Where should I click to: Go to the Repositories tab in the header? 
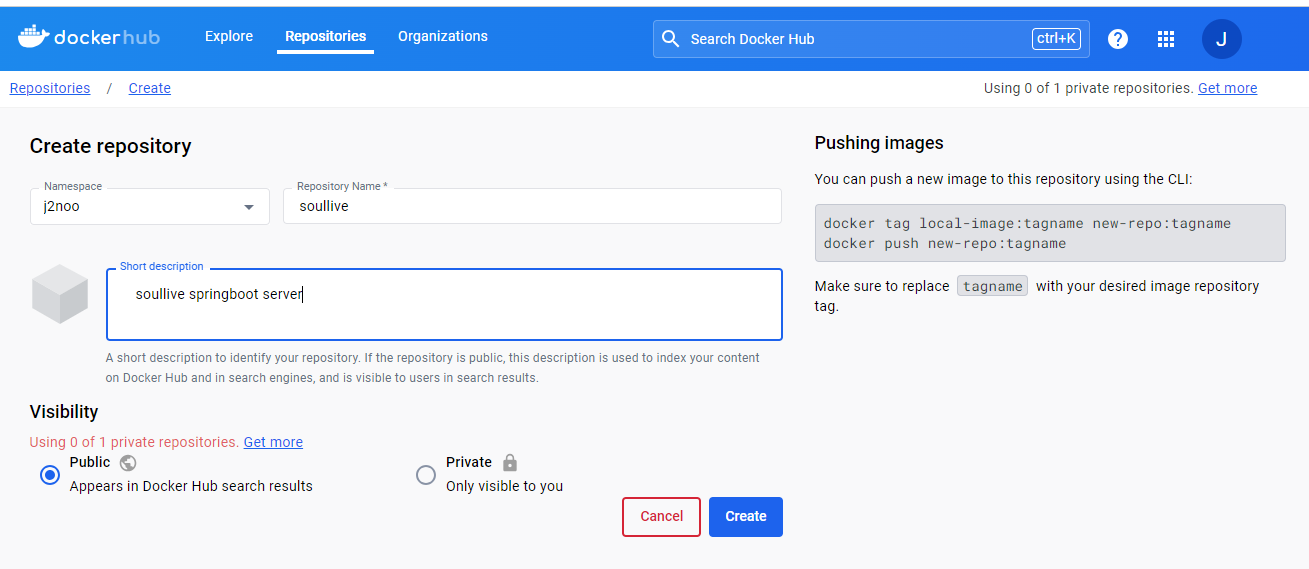click(325, 36)
